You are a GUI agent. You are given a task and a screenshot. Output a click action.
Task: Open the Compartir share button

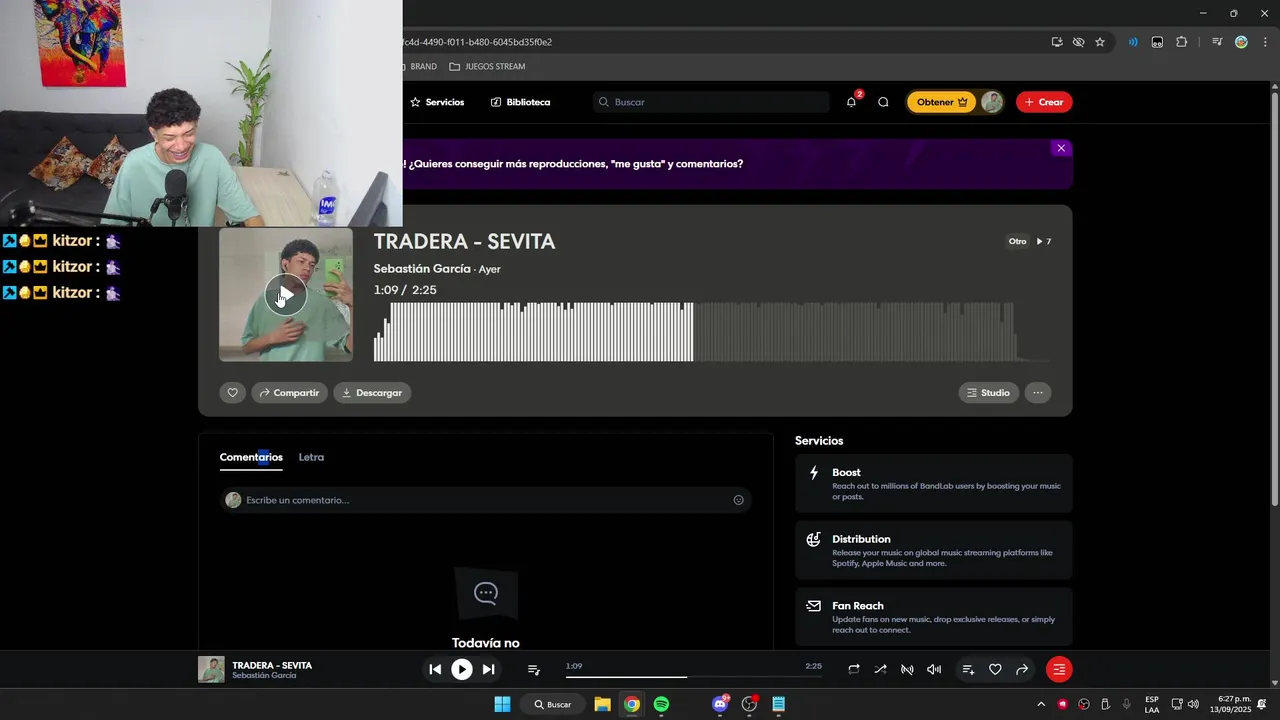point(289,393)
